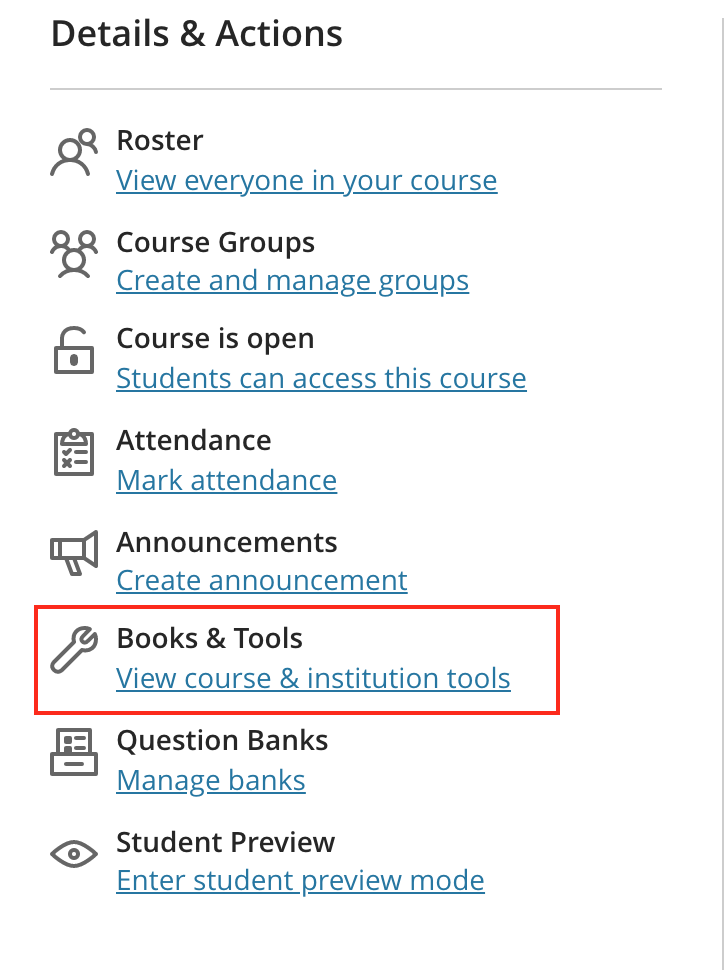Screen dimensions: 728x970
Task: Click the Details & Actions title
Action: point(196,33)
